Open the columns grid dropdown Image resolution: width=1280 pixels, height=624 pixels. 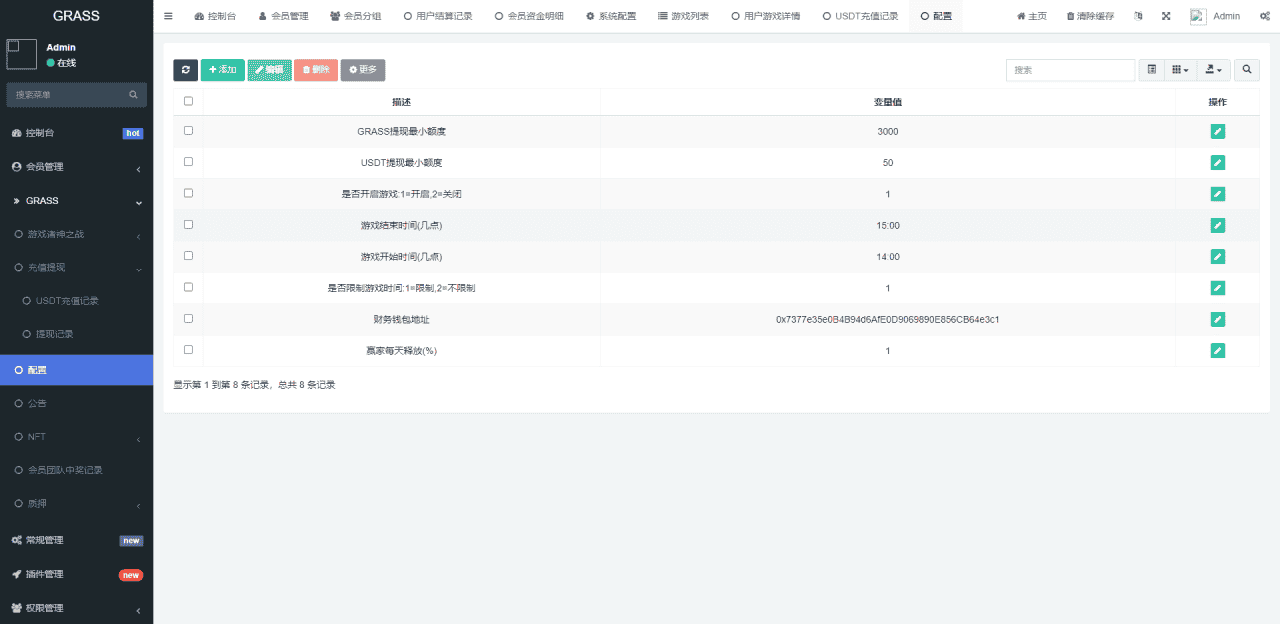click(1180, 70)
